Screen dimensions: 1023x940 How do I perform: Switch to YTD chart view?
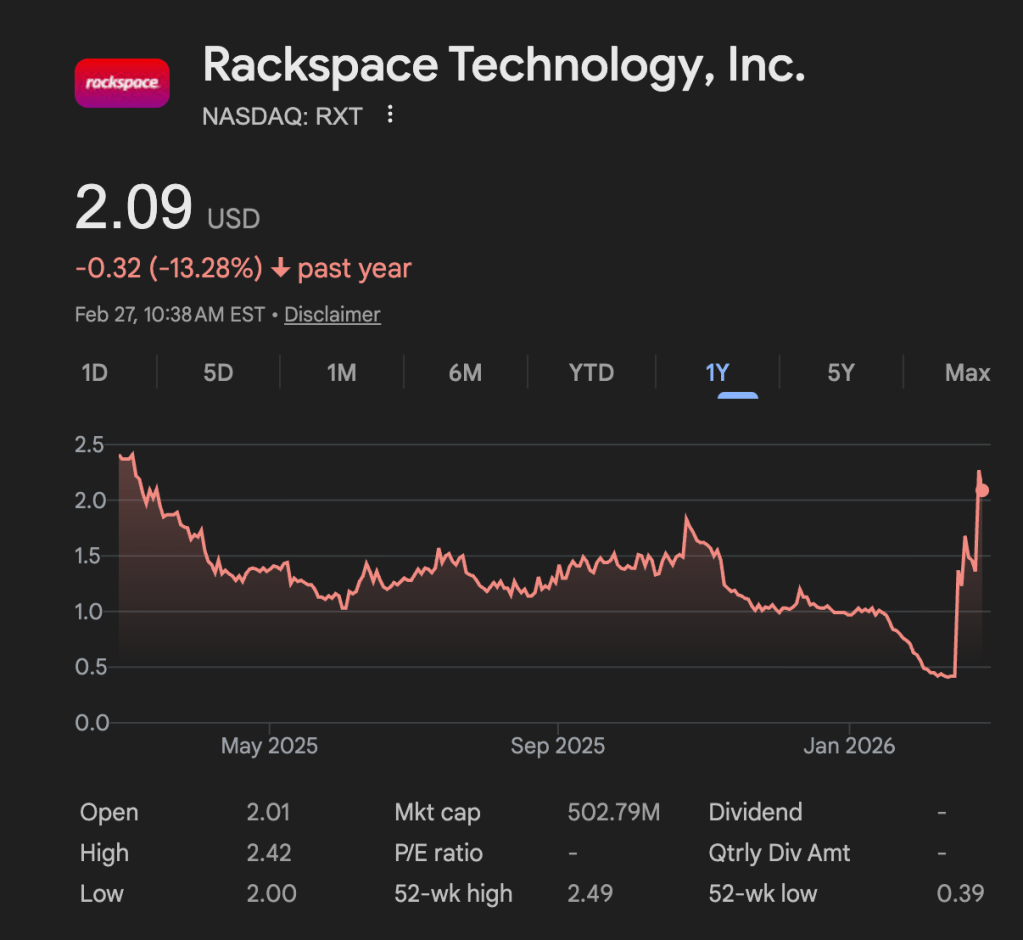click(x=591, y=373)
